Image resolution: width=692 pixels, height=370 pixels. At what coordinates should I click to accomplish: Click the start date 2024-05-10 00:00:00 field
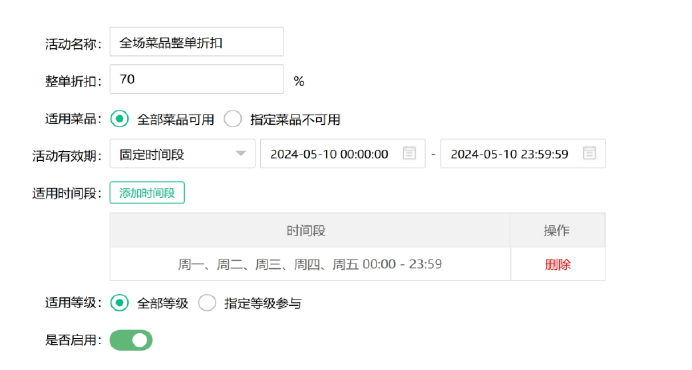point(343,154)
